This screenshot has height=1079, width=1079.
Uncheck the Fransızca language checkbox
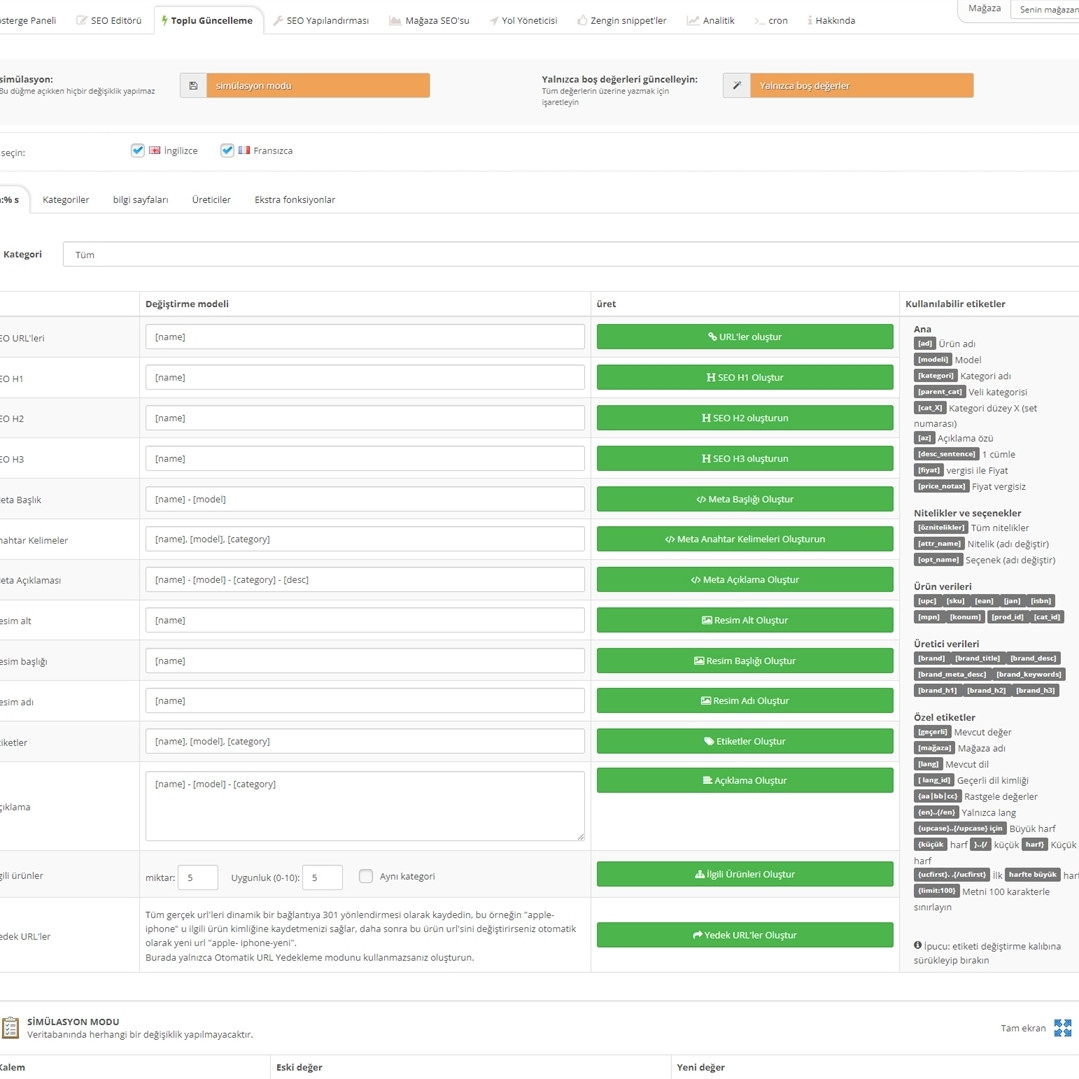227,150
